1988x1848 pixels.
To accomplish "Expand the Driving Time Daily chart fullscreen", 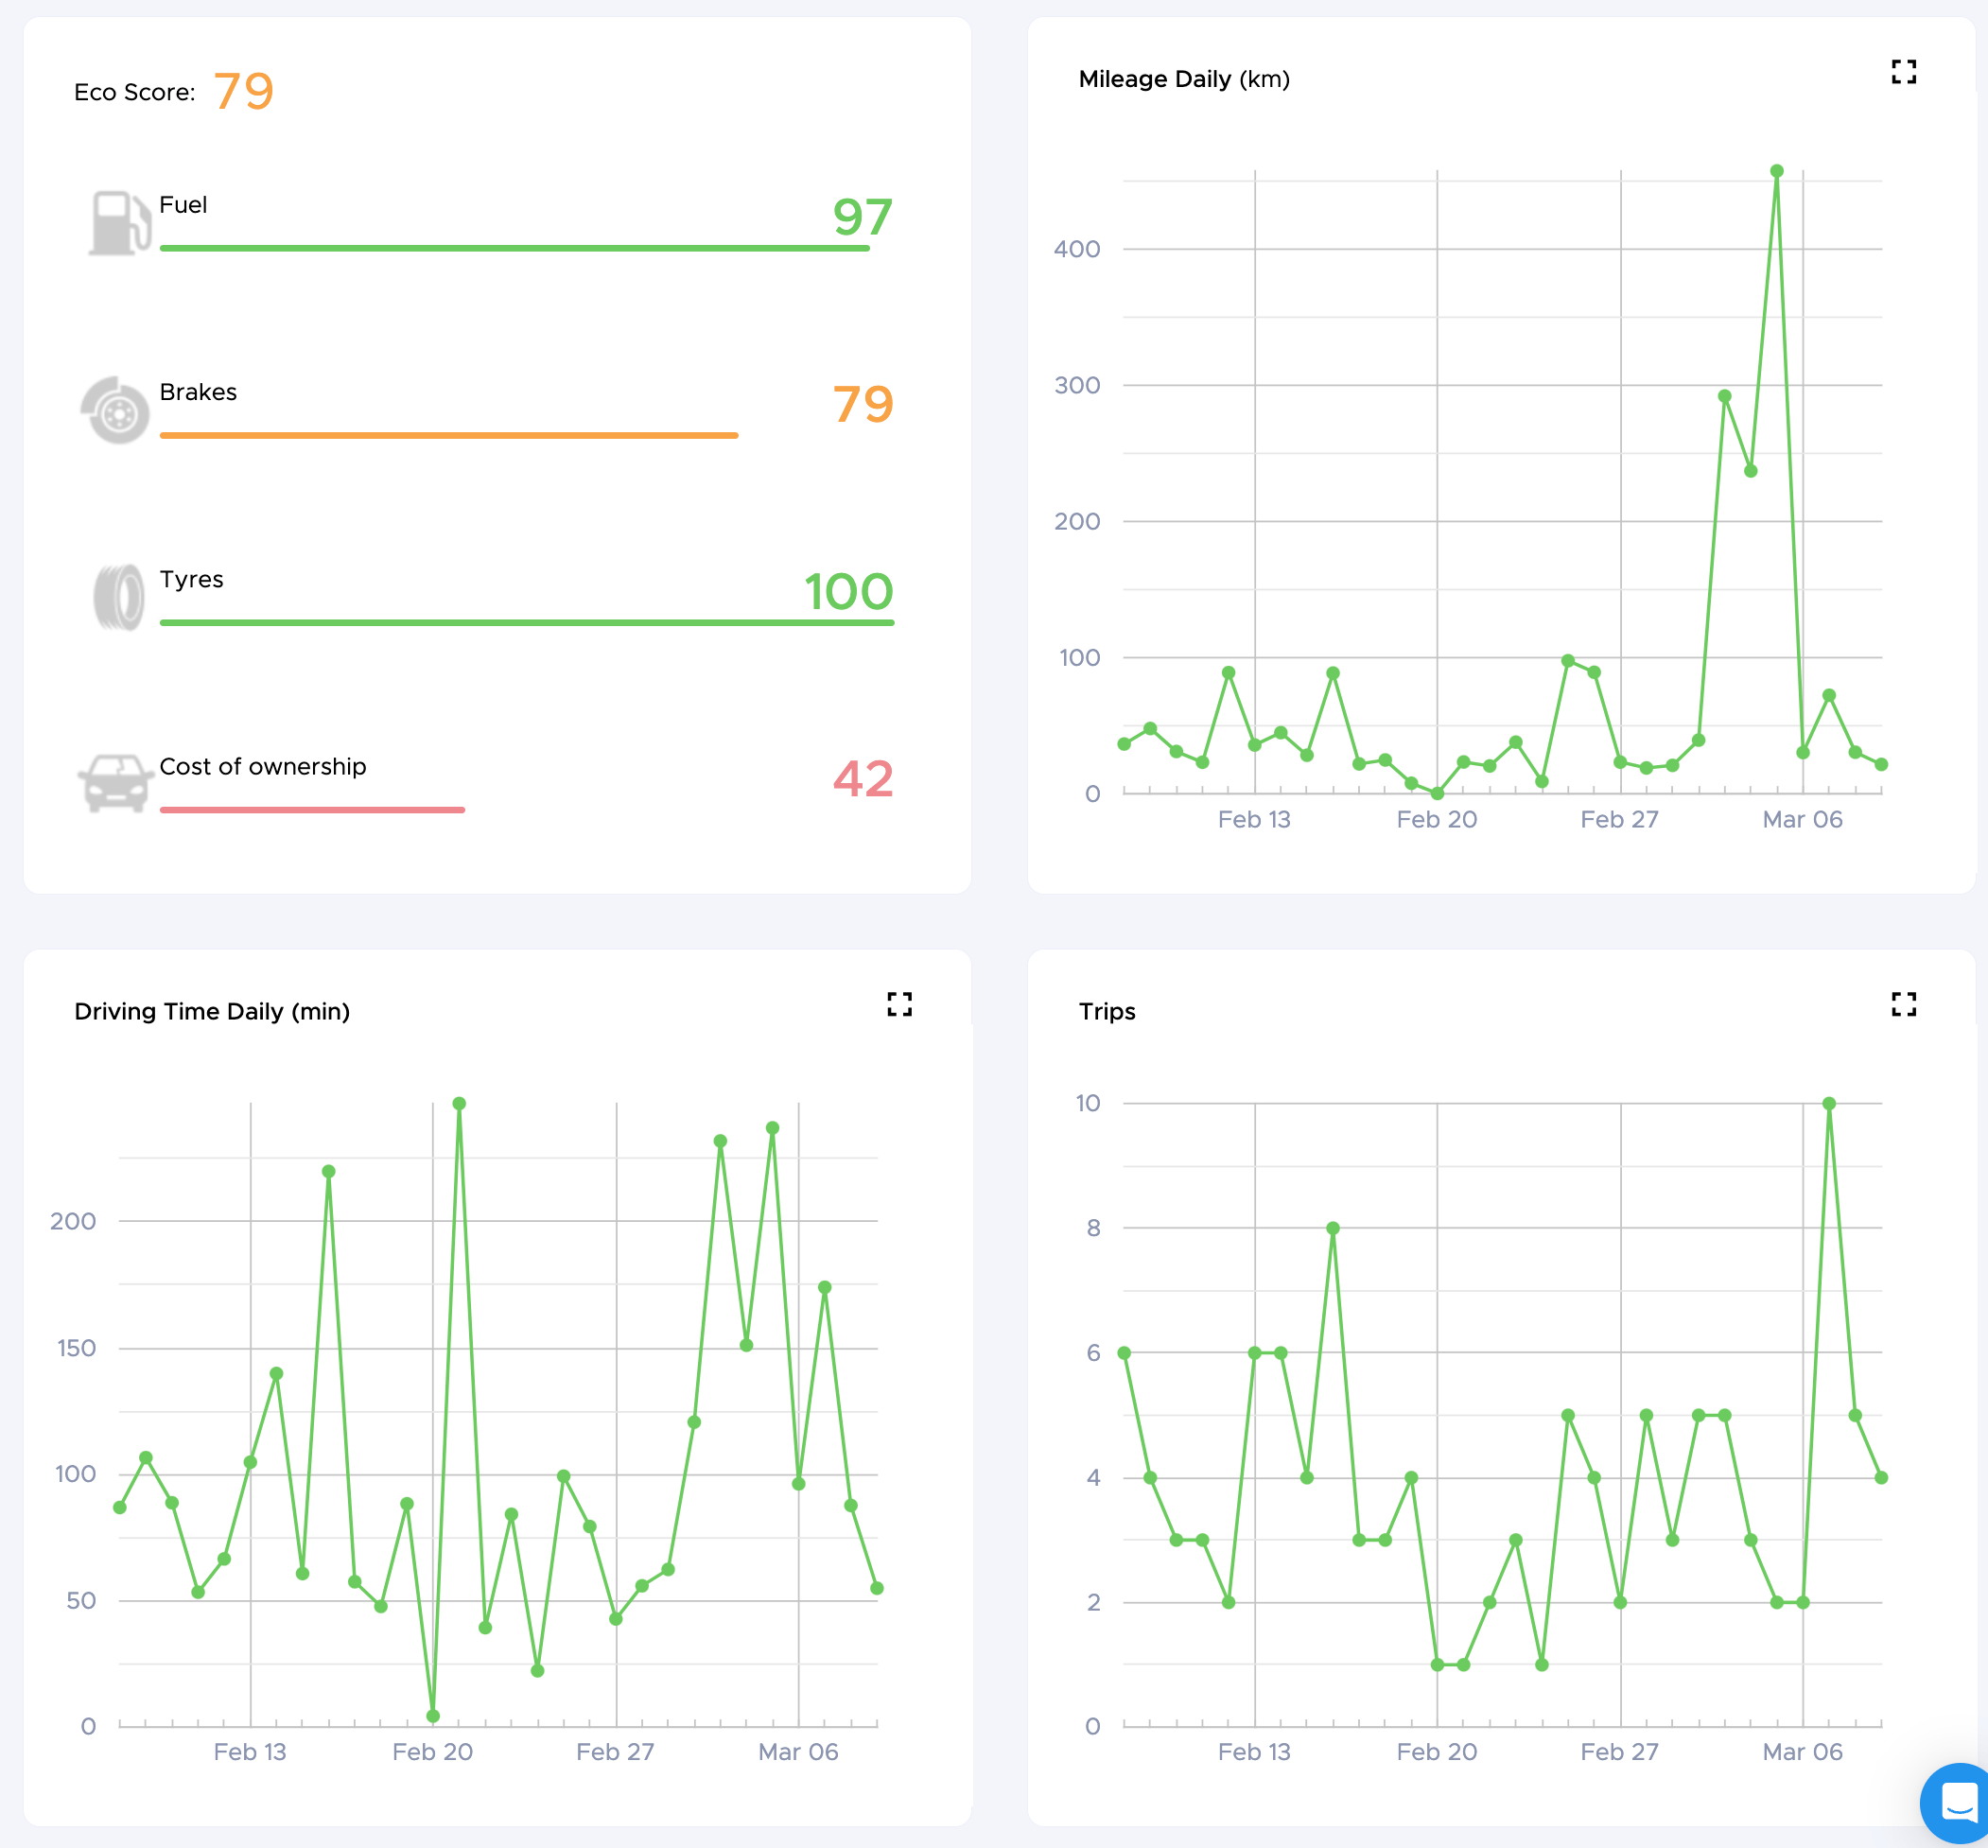I will [x=899, y=1004].
